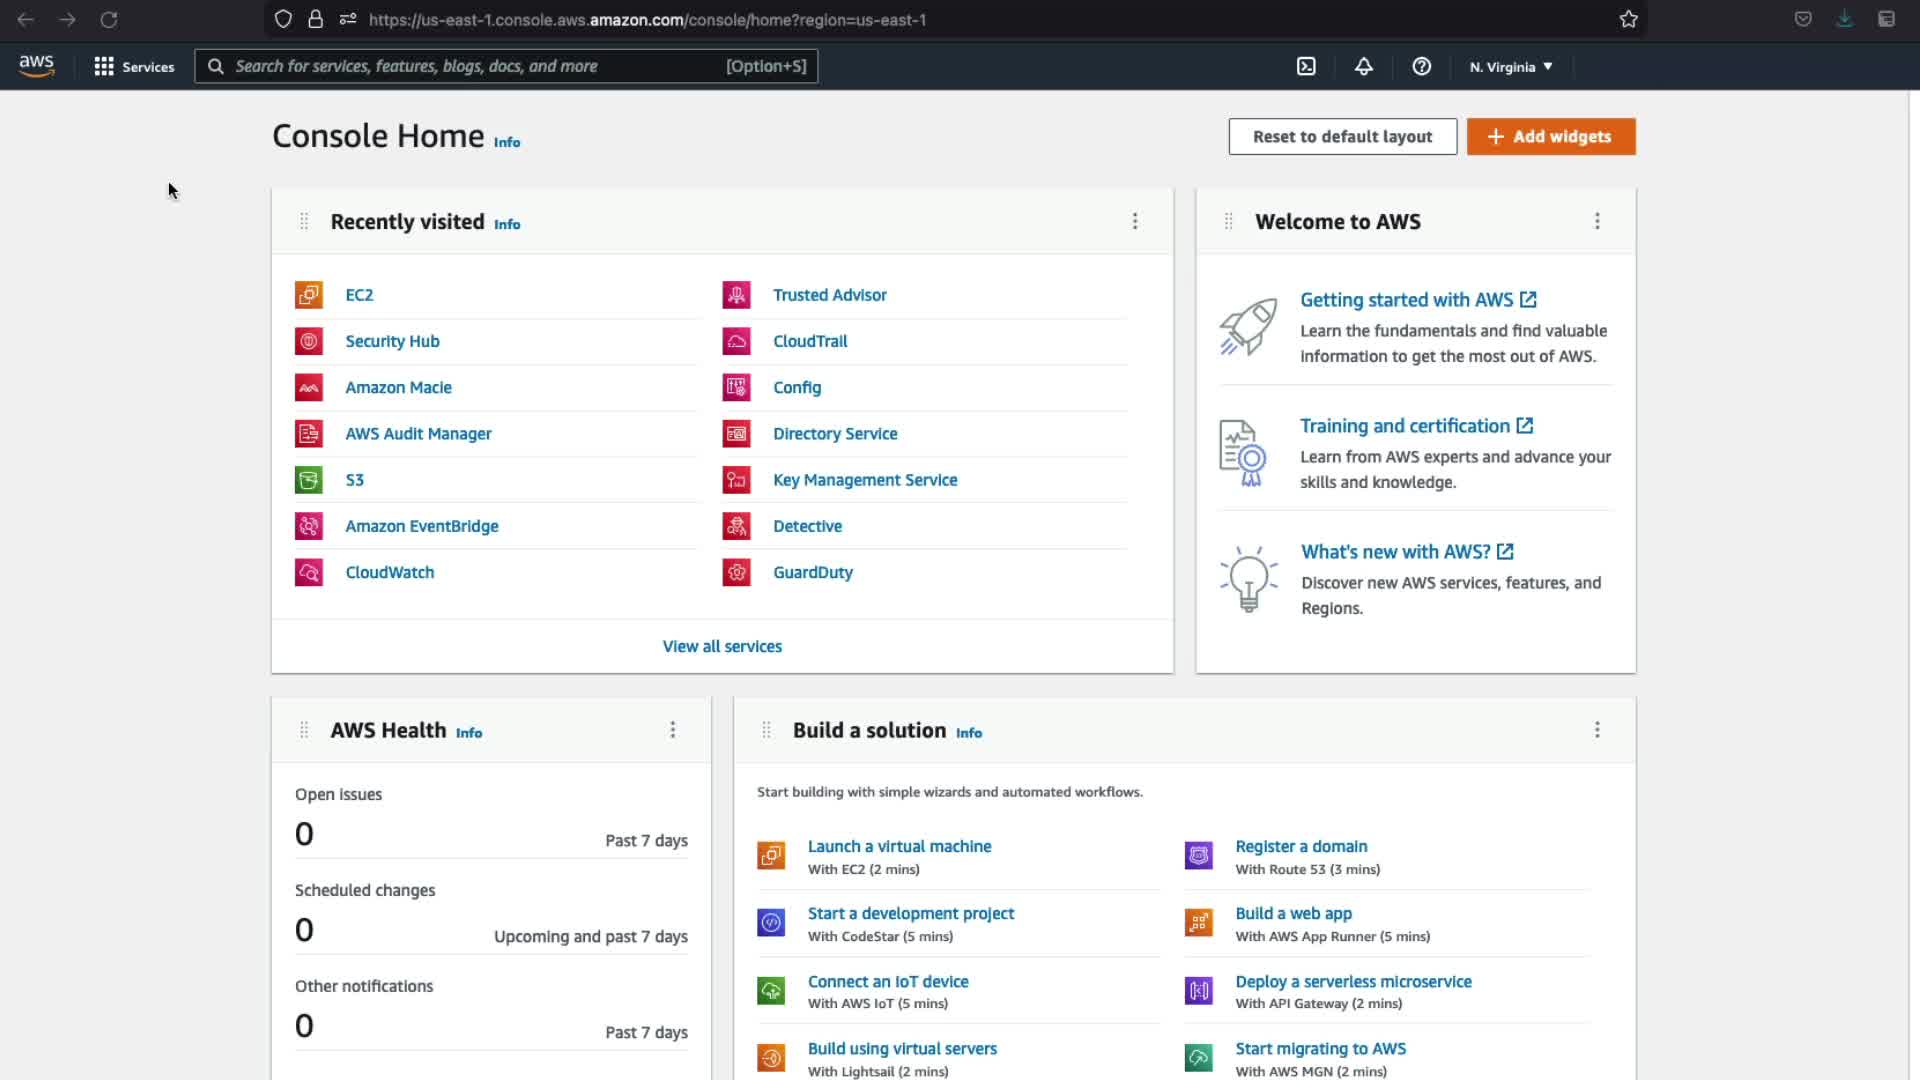Screen dimensions: 1920x1080
Task: Open View all services link
Action: tap(722, 646)
